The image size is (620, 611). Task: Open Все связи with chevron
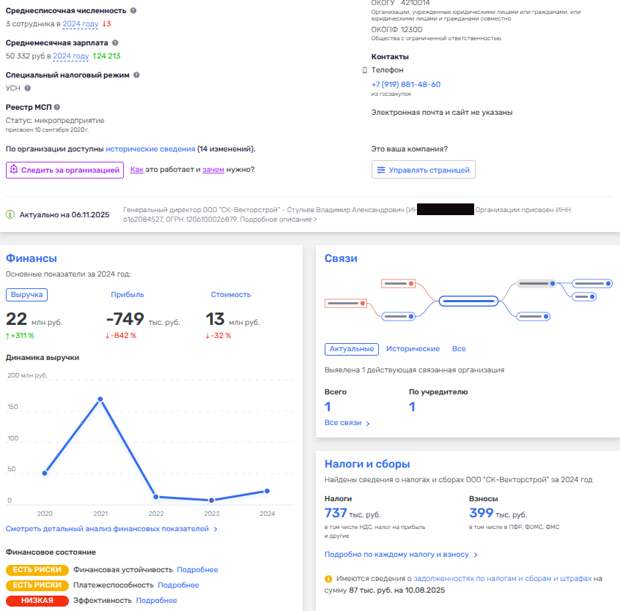pos(347,424)
